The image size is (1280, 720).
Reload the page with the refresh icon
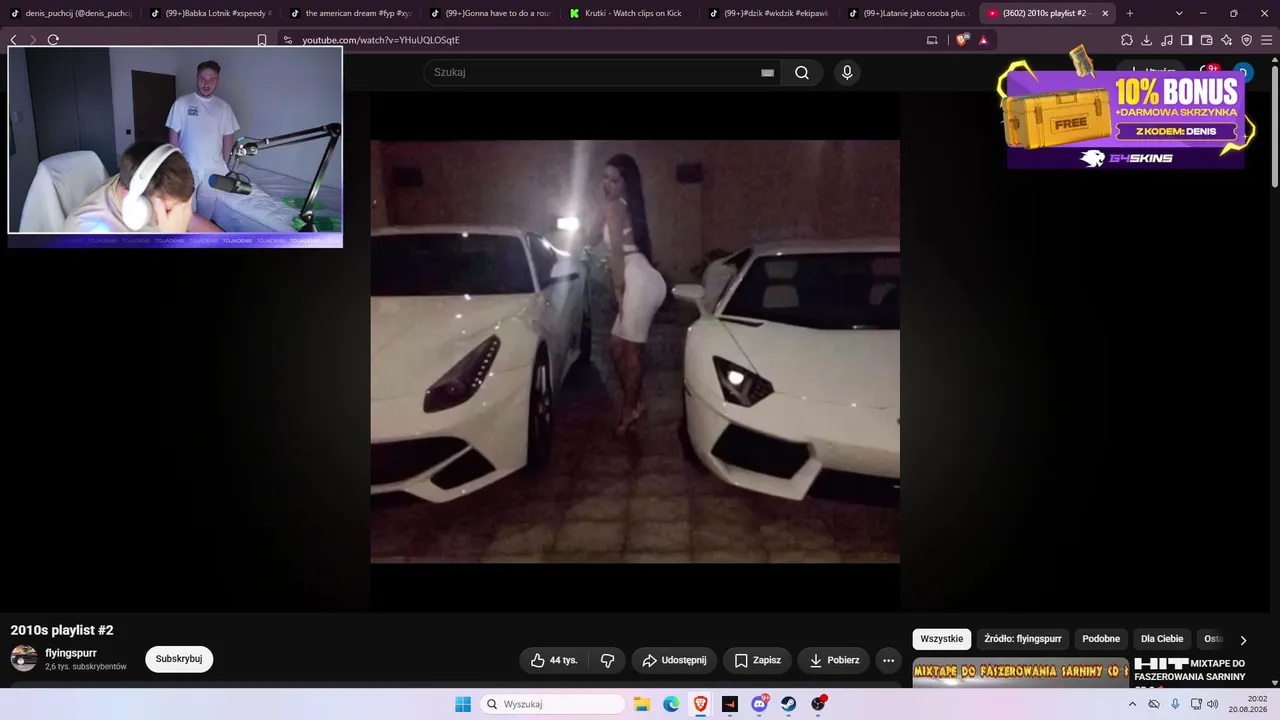click(53, 40)
